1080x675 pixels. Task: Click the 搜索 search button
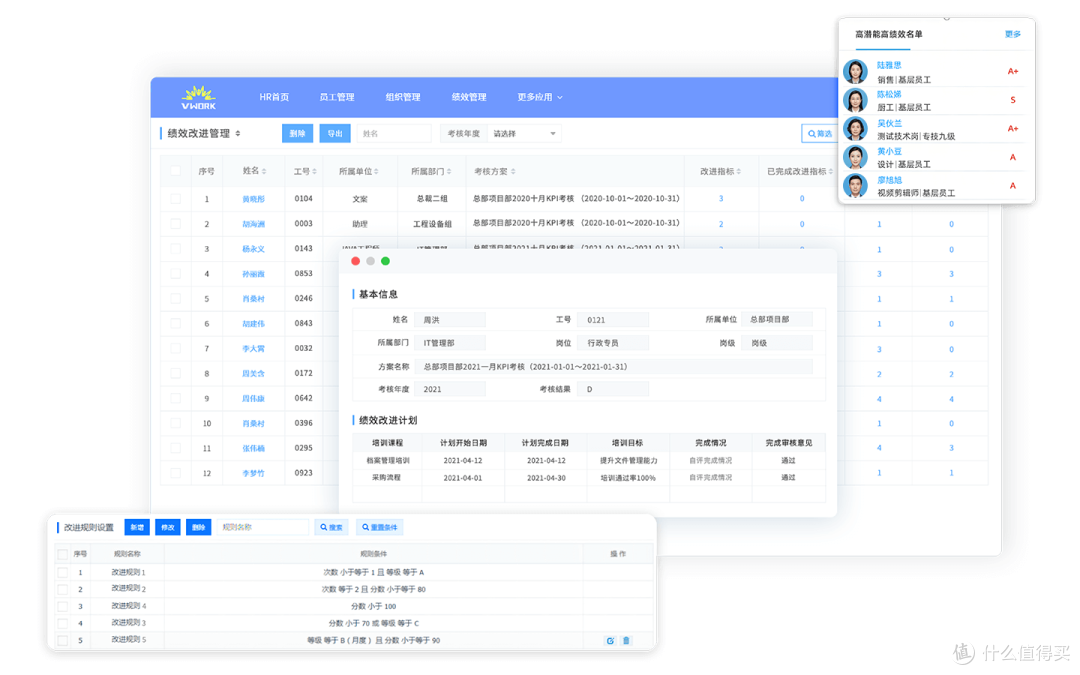click(331, 528)
